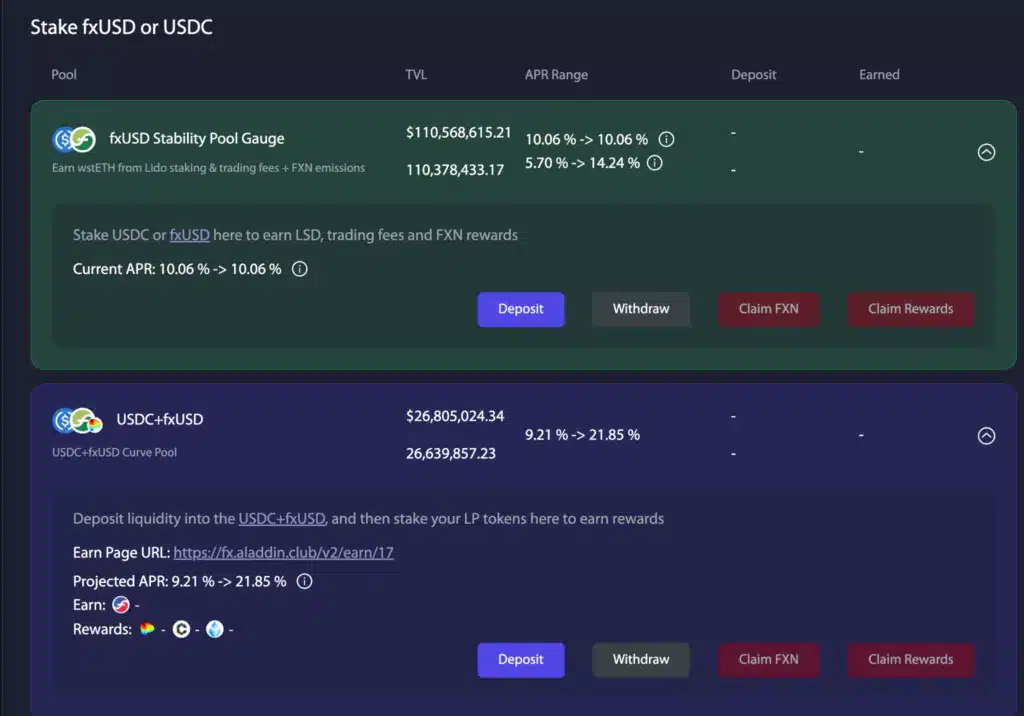Image resolution: width=1024 pixels, height=716 pixels.
Task: Open the info tooltip beside Projected APR
Action: 306,581
